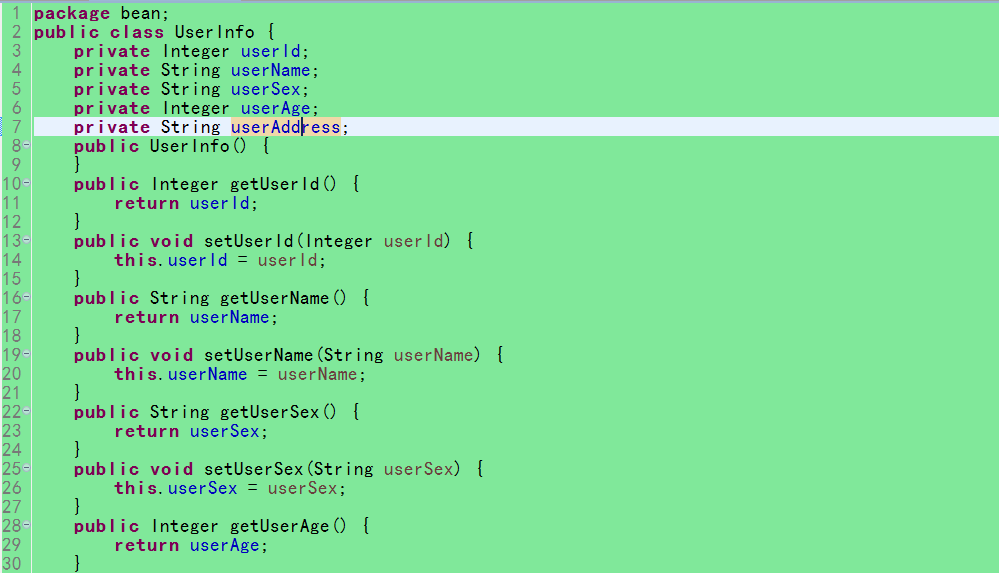Click the 'void' keyword on line 13
Viewport: 999px width, 573px height.
[x=171, y=241]
